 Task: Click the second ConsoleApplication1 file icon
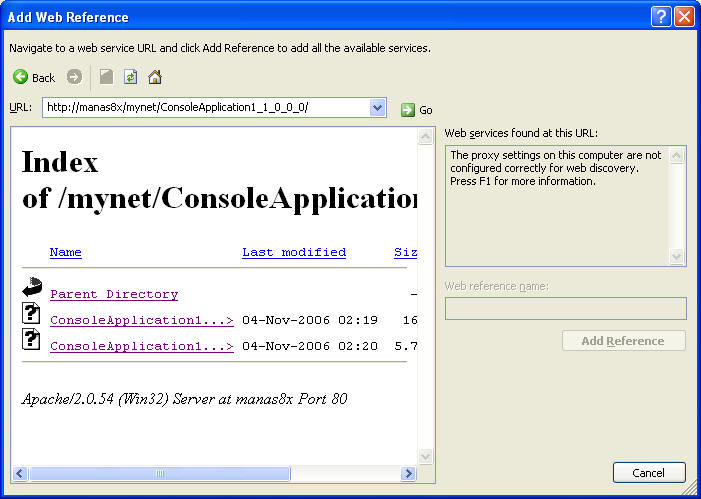[31, 341]
